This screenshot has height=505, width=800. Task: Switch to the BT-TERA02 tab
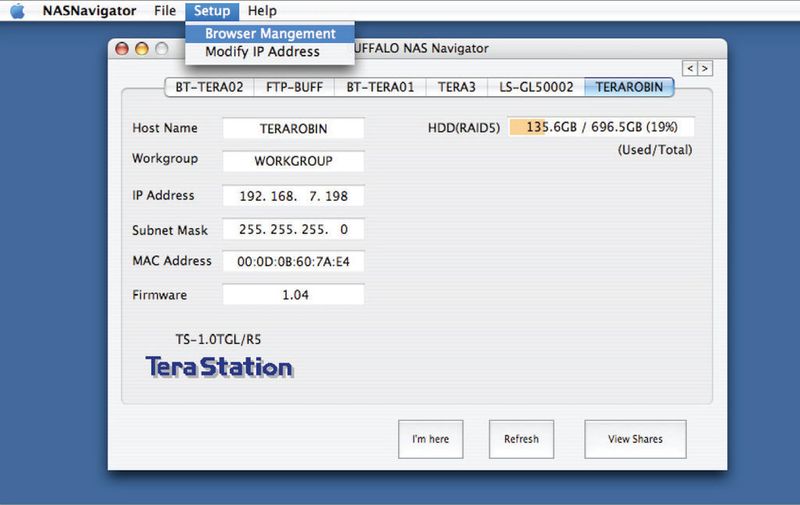(x=209, y=87)
